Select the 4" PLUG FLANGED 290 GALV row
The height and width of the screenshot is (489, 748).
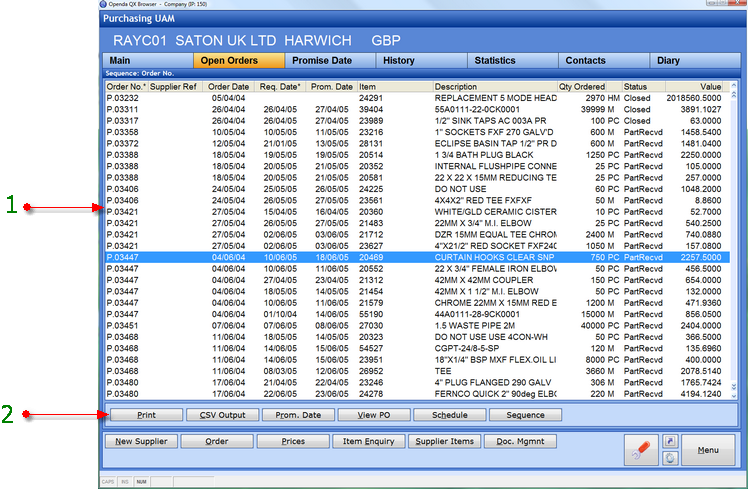tap(417, 383)
